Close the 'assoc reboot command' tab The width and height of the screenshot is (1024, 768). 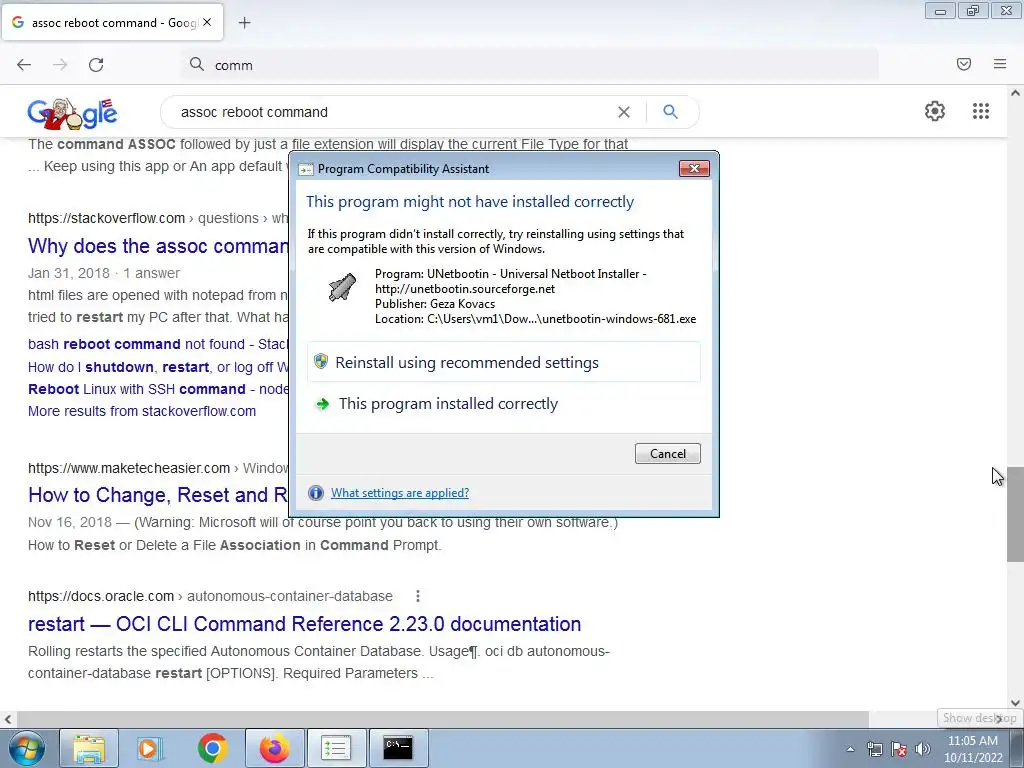click(x=207, y=22)
